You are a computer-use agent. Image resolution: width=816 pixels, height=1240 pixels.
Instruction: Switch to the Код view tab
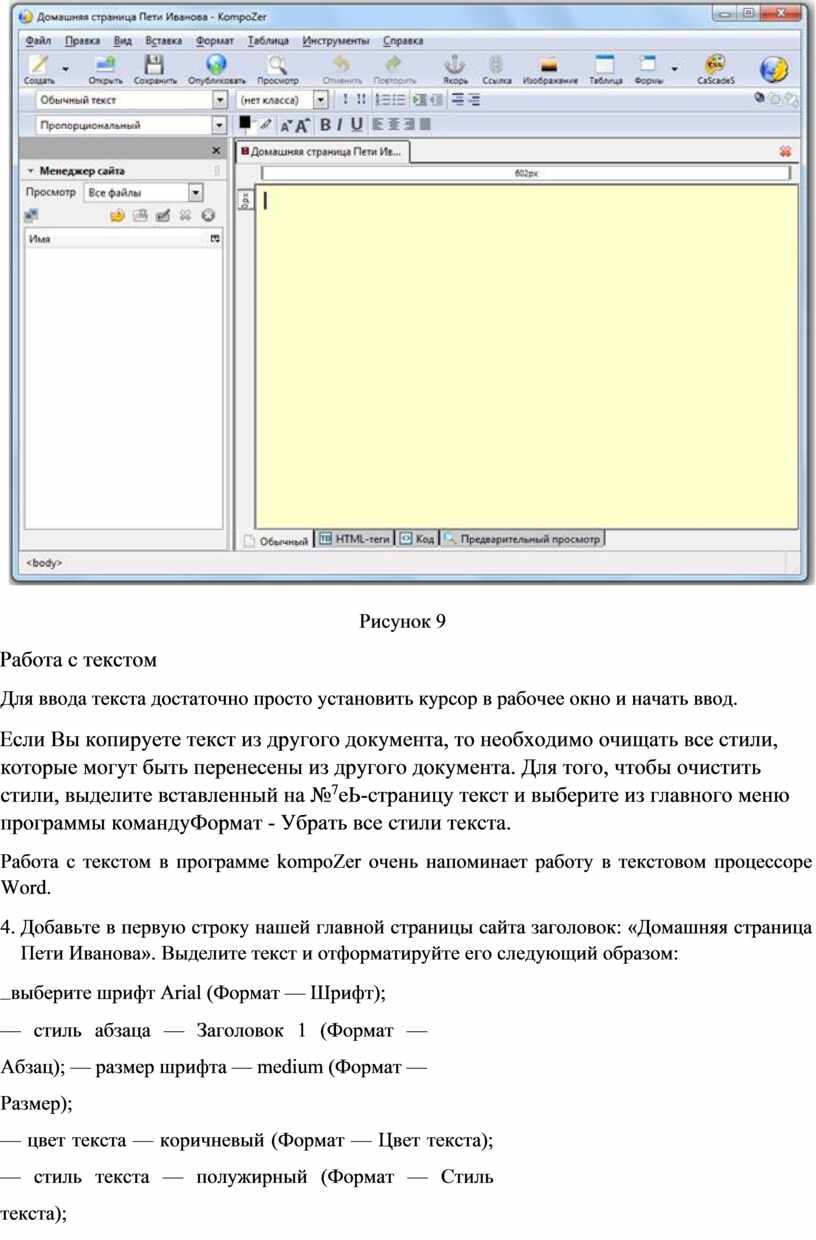coord(417,539)
